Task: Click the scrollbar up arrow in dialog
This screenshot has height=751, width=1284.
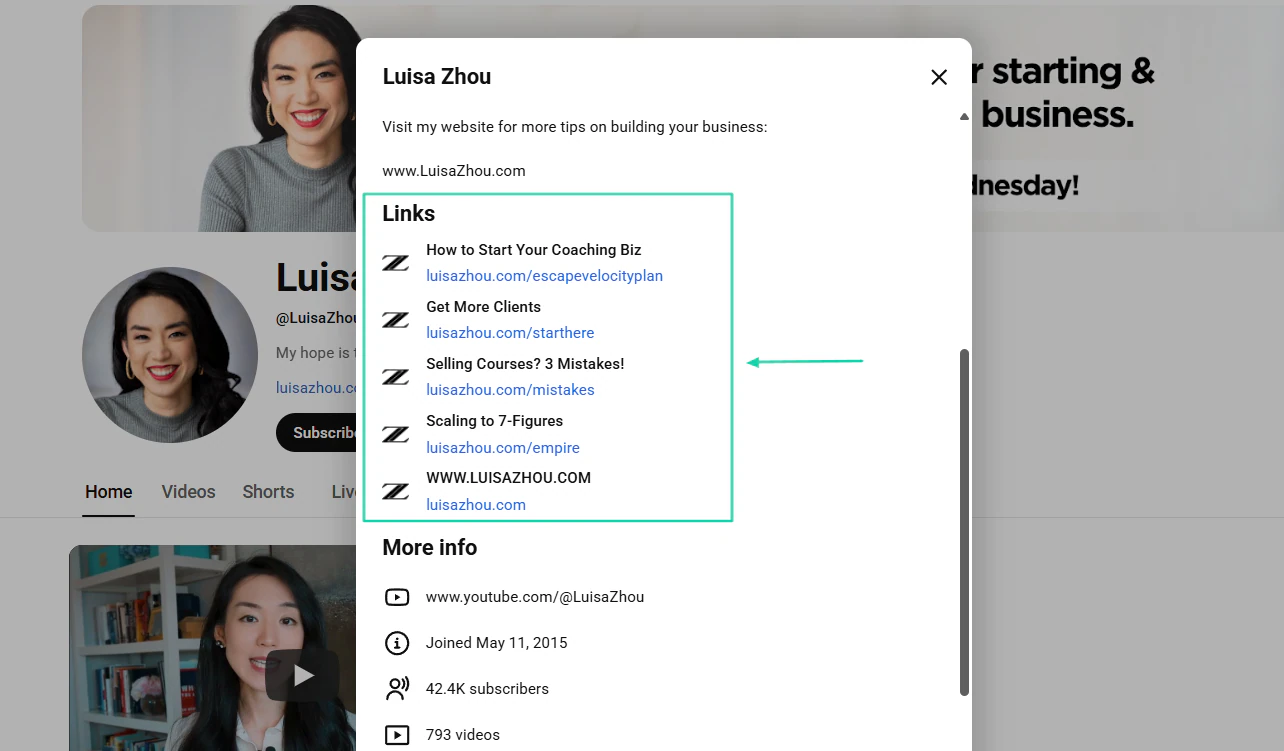Action: click(964, 117)
